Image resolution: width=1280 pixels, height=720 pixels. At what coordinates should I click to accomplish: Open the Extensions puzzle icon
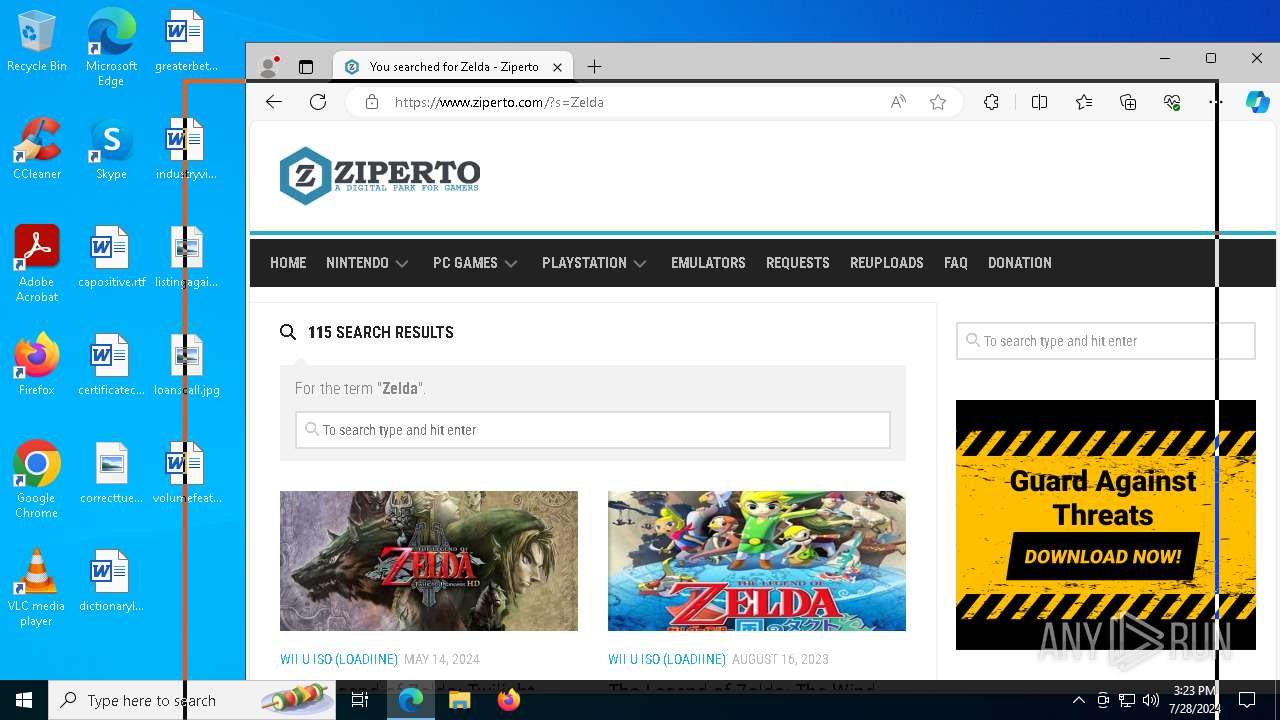coord(991,102)
